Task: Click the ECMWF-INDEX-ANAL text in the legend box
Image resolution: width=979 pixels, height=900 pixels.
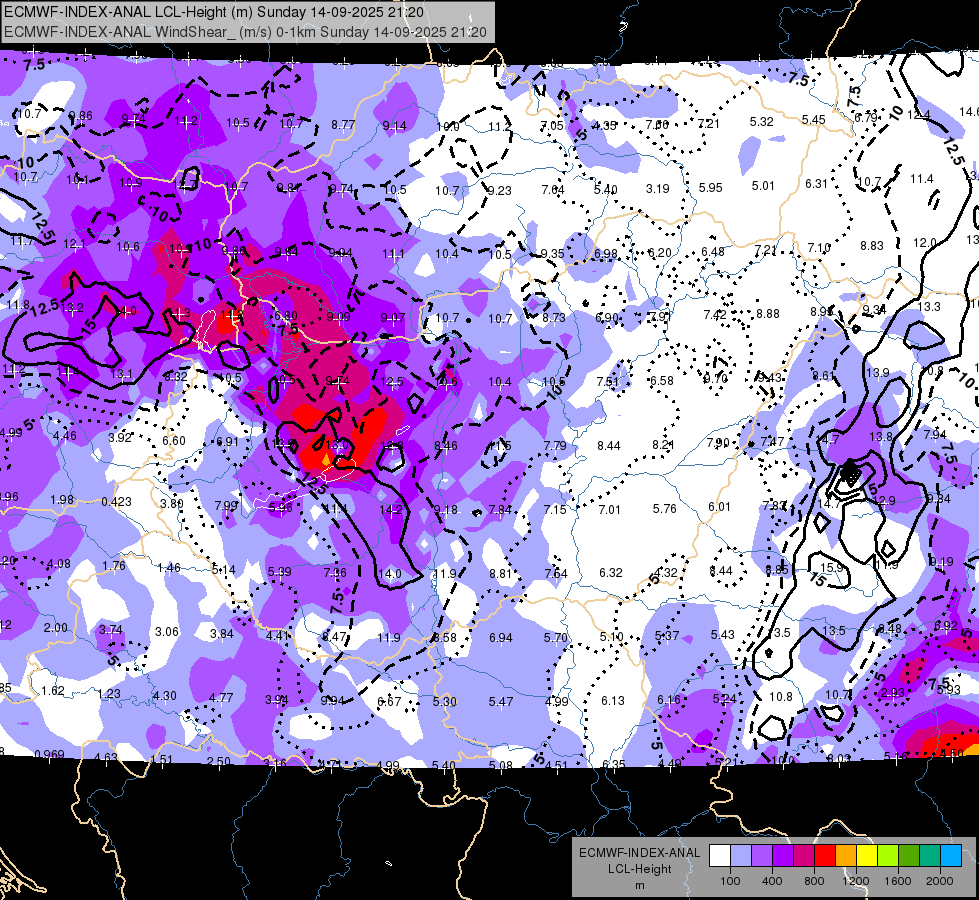Action: click(639, 853)
